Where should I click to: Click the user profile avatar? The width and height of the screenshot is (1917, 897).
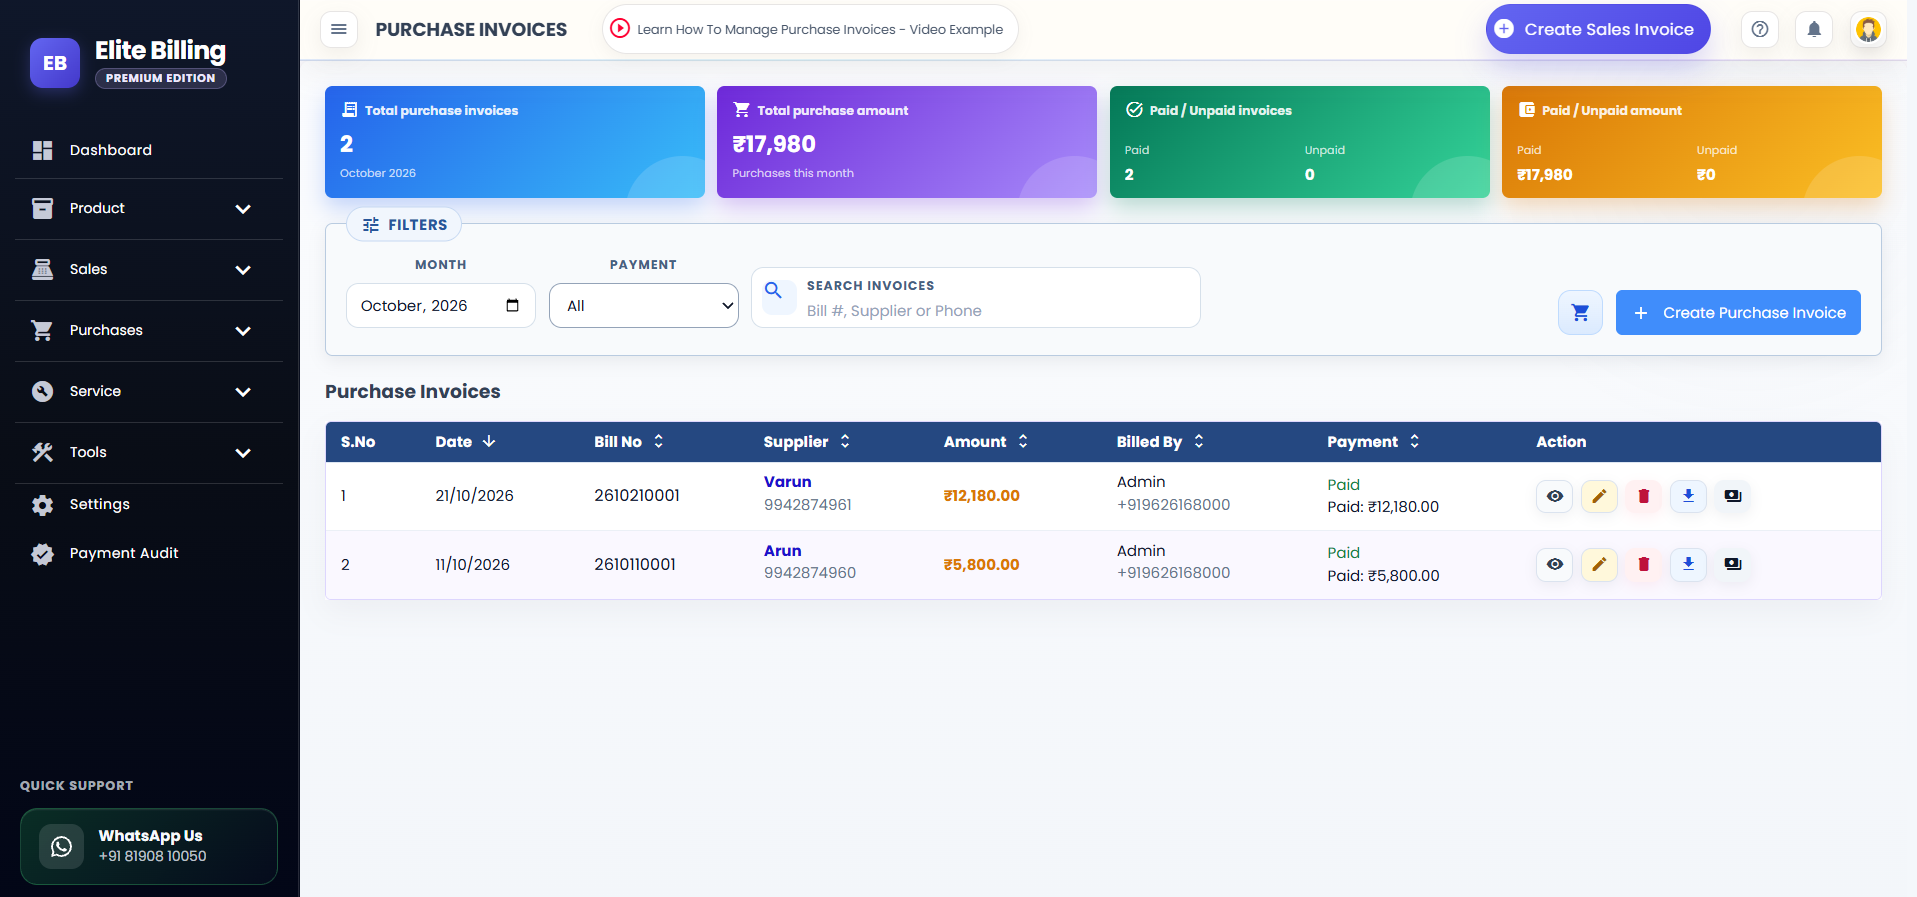[x=1868, y=29]
